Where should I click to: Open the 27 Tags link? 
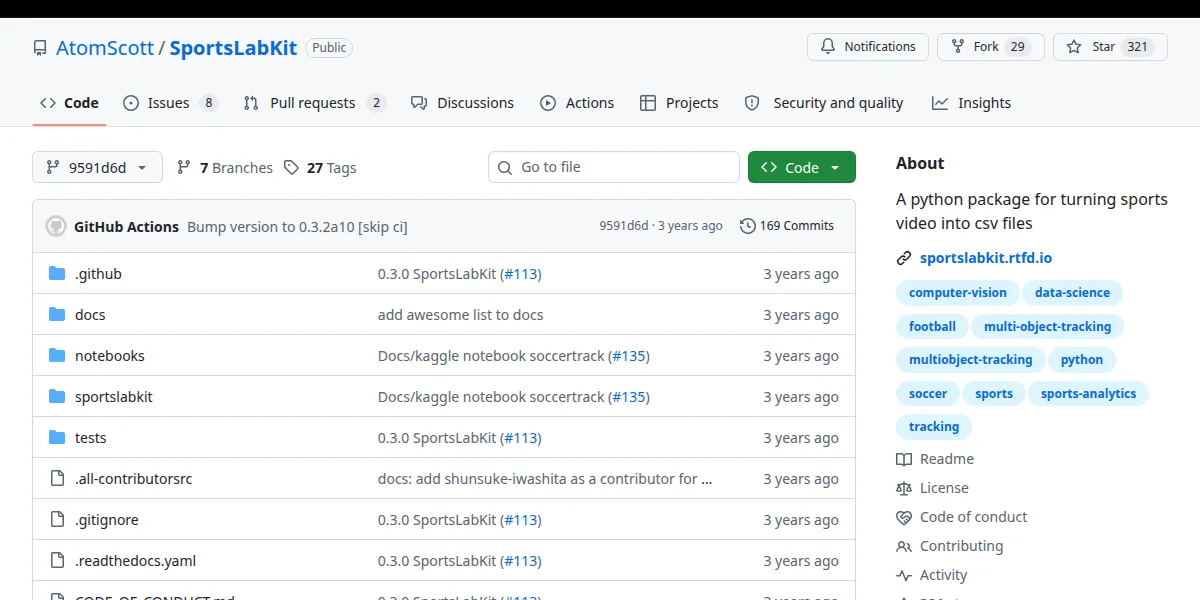(320, 168)
